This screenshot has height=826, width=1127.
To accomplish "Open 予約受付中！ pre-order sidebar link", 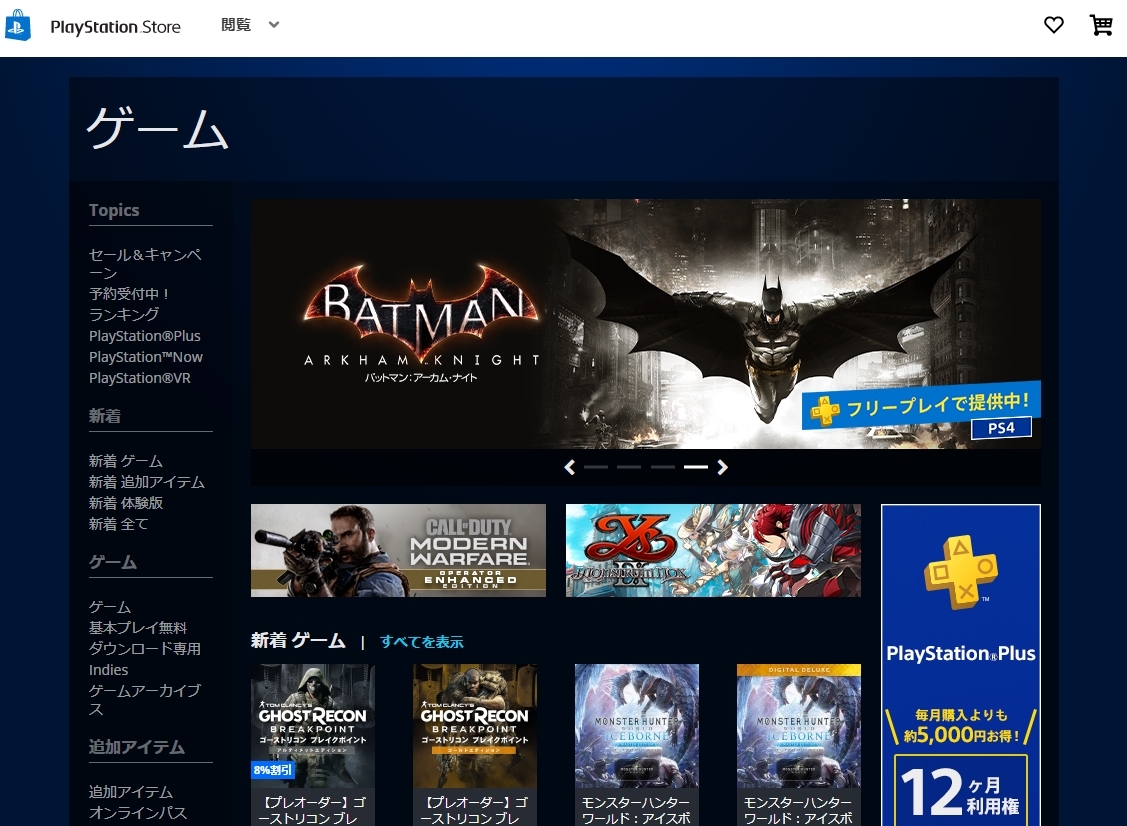I will tap(129, 294).
